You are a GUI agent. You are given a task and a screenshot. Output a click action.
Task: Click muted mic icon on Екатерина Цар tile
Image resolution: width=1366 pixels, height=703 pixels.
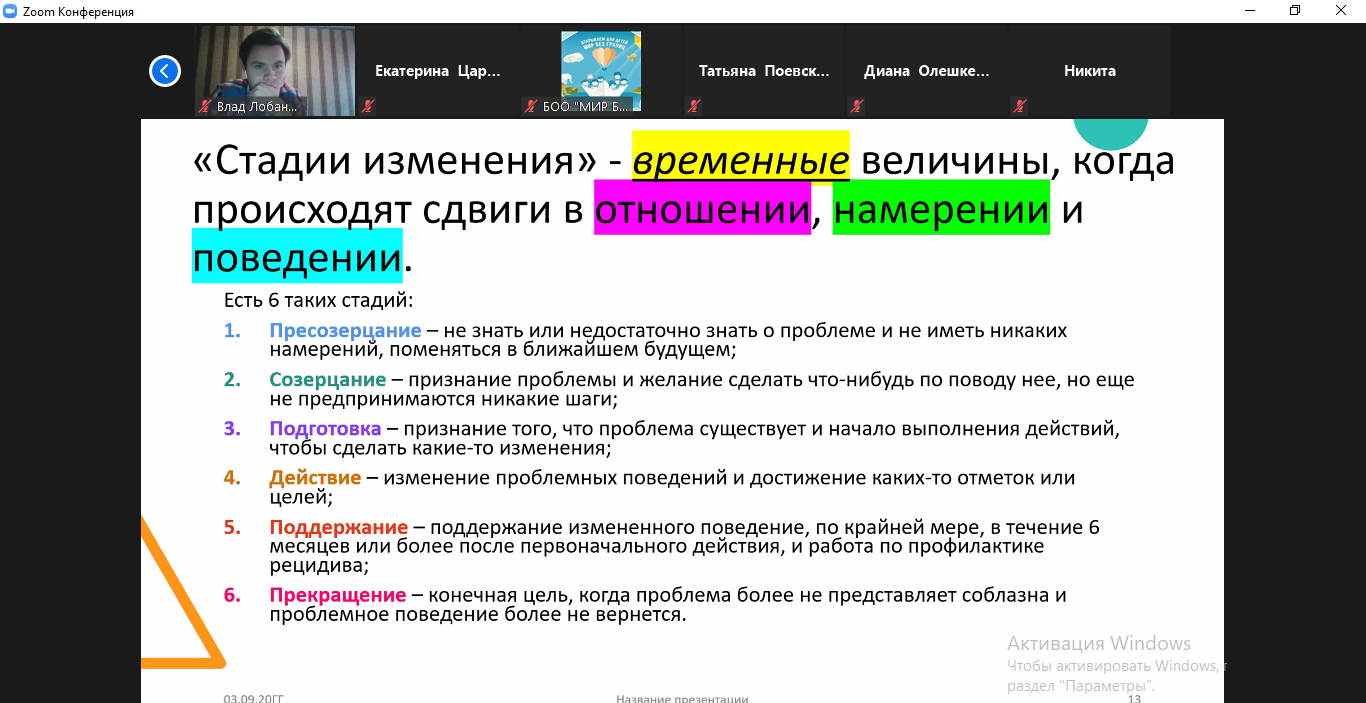[368, 105]
